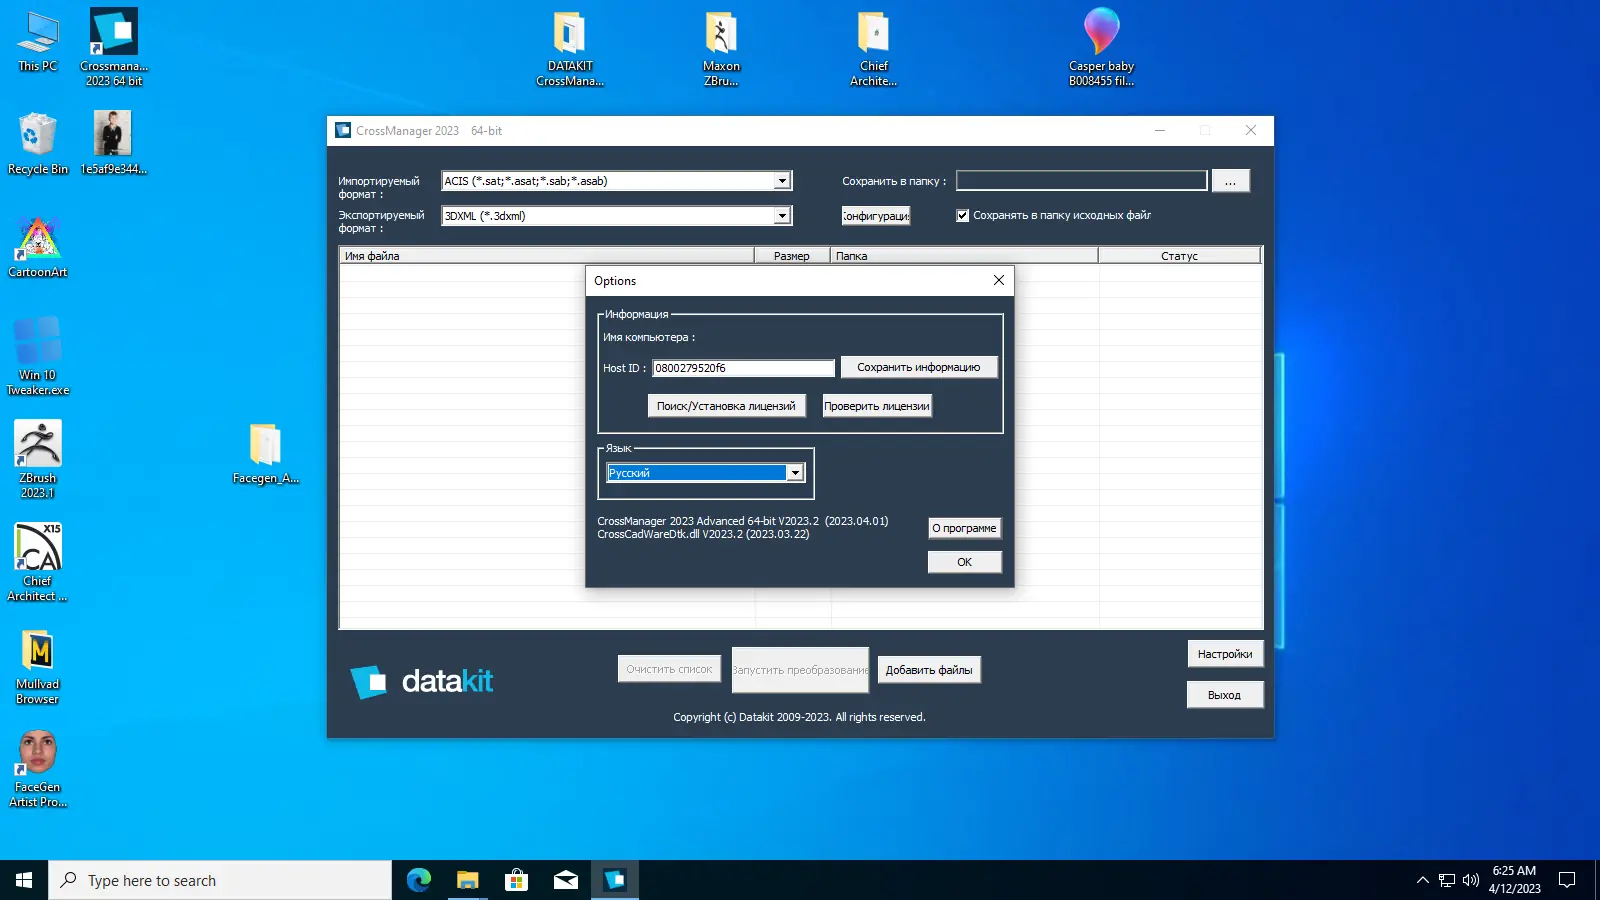Click Запустить преобразование button

pyautogui.click(x=800, y=670)
